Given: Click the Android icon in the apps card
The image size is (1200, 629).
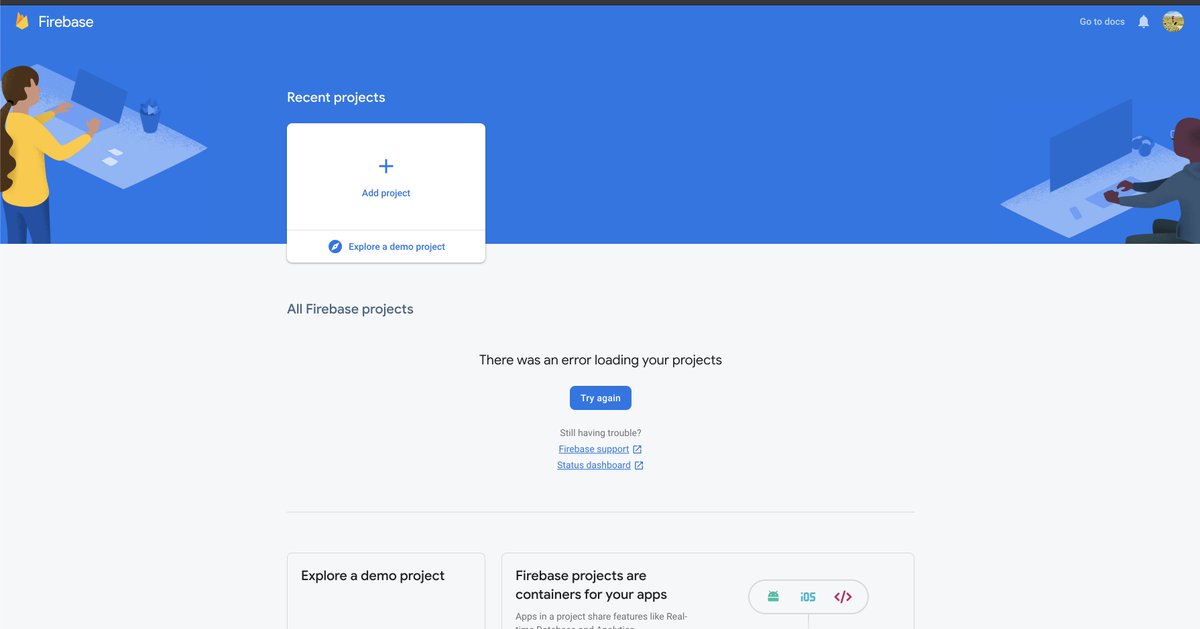Looking at the screenshot, I should (x=773, y=597).
